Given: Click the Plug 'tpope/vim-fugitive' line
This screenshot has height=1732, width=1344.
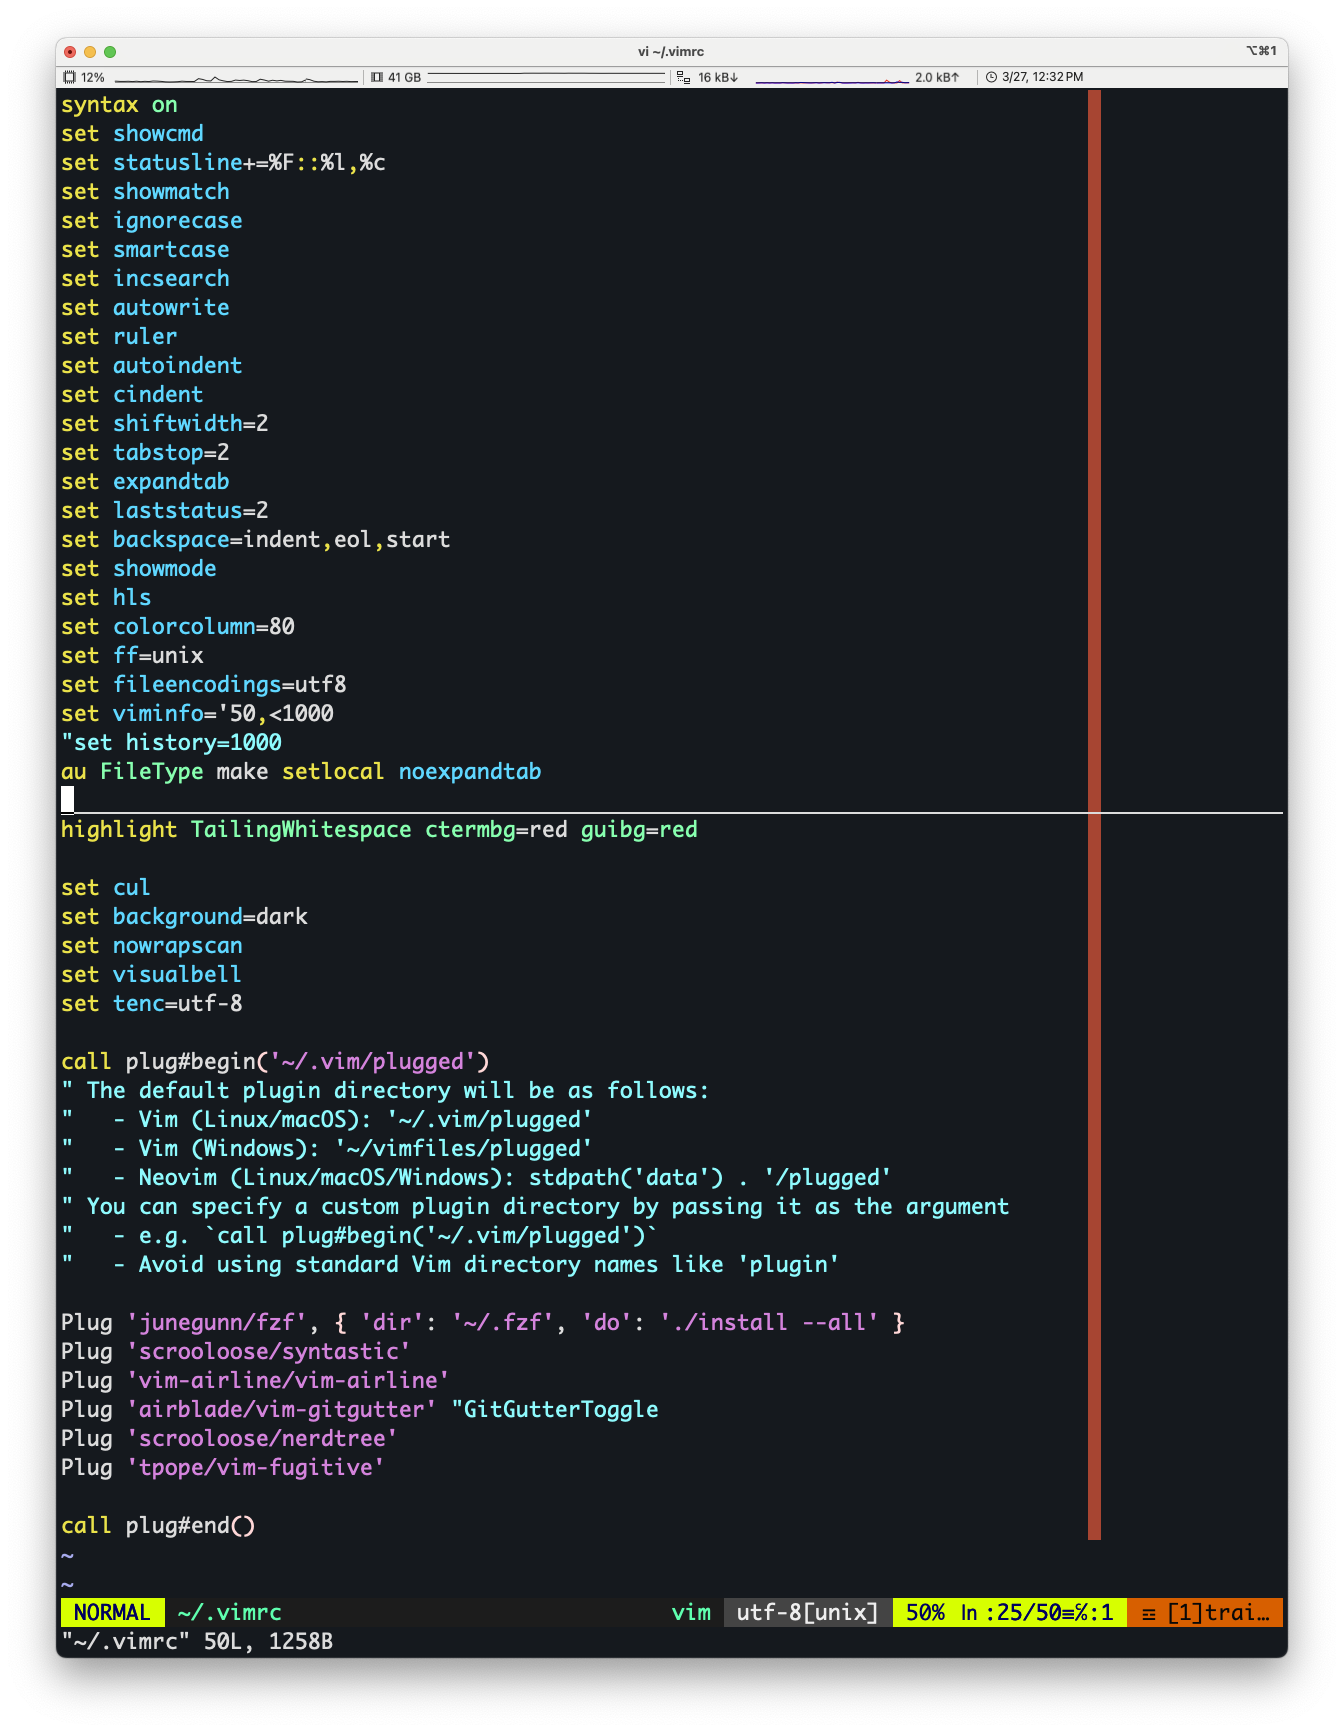Looking at the screenshot, I should (x=223, y=1468).
